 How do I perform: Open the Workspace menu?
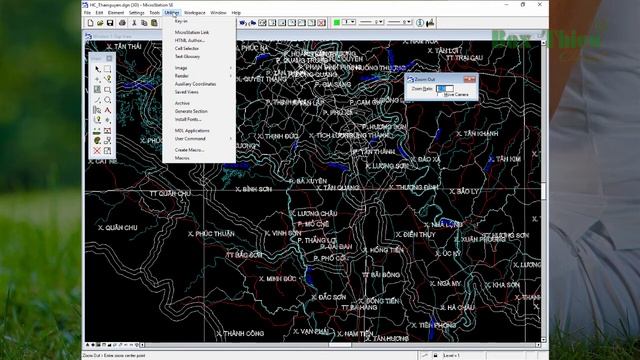coord(195,13)
